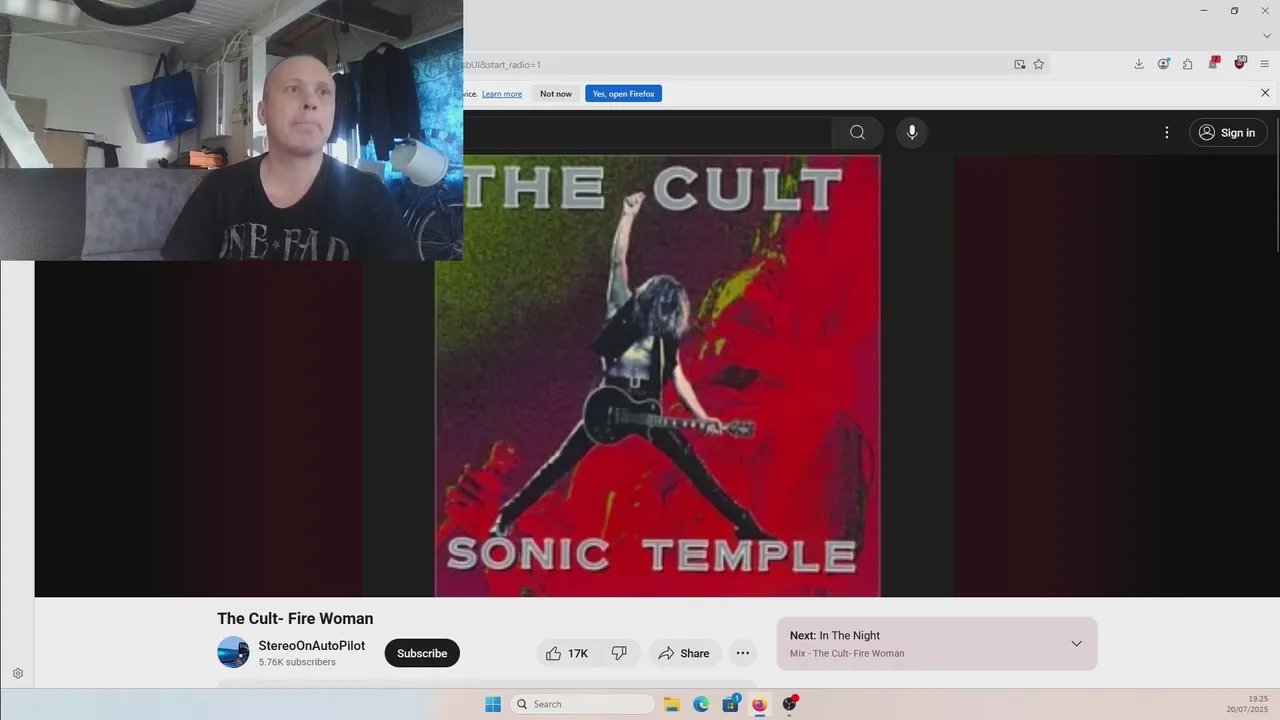Viewport: 1280px width, 720px height.
Task: Click into the YouTube search box
Action: pyautogui.click(x=647, y=132)
